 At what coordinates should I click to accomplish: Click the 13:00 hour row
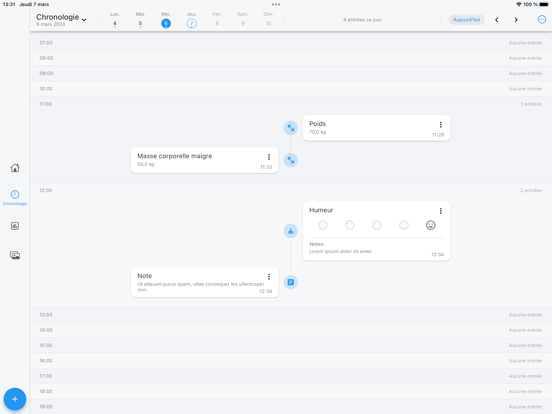291,315
